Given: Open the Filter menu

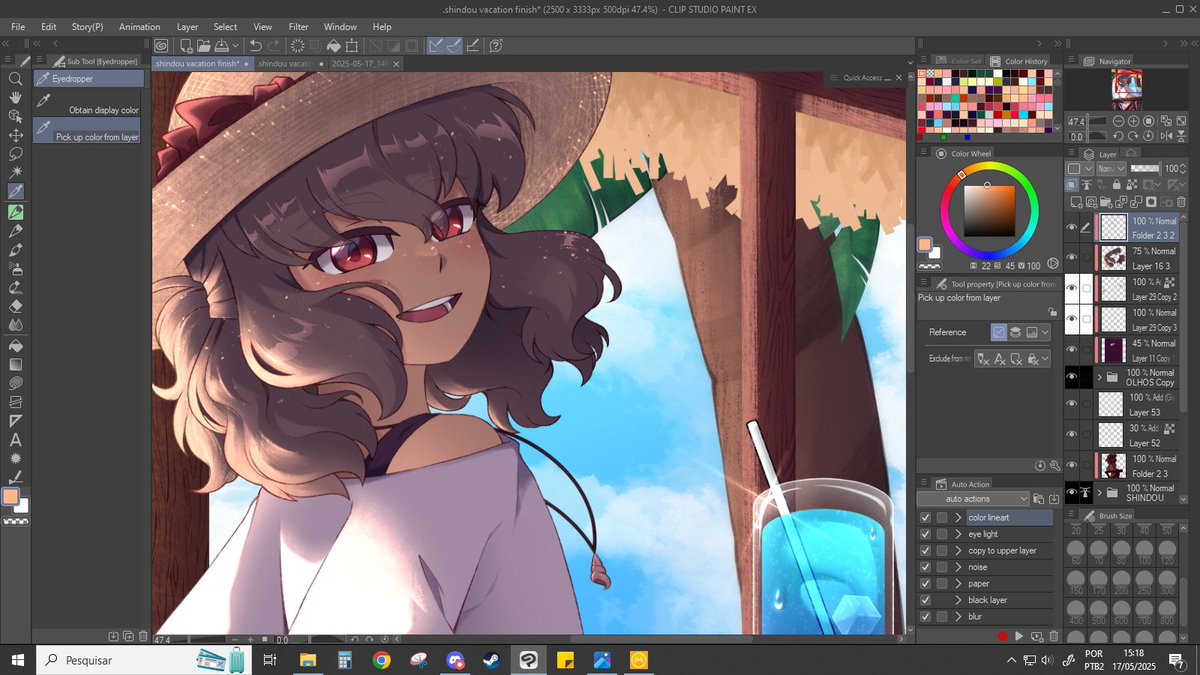Looking at the screenshot, I should 298,27.
